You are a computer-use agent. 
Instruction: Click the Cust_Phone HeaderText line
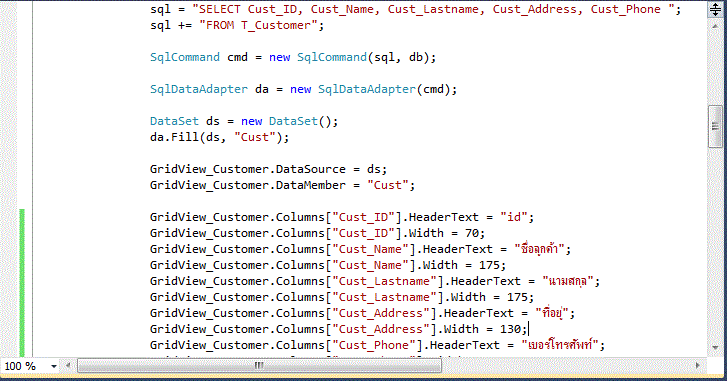[377, 346]
